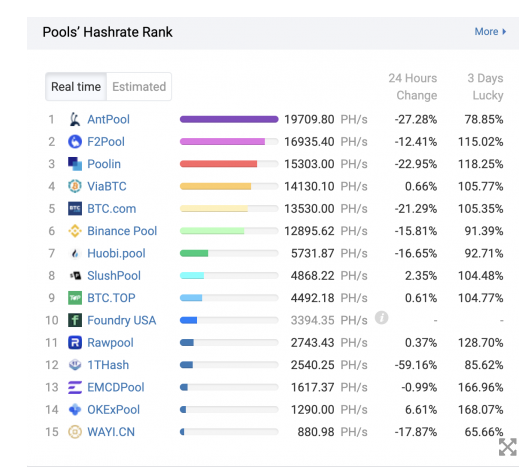Open the Poolin pool link
The image size is (530, 474).
click(104, 164)
